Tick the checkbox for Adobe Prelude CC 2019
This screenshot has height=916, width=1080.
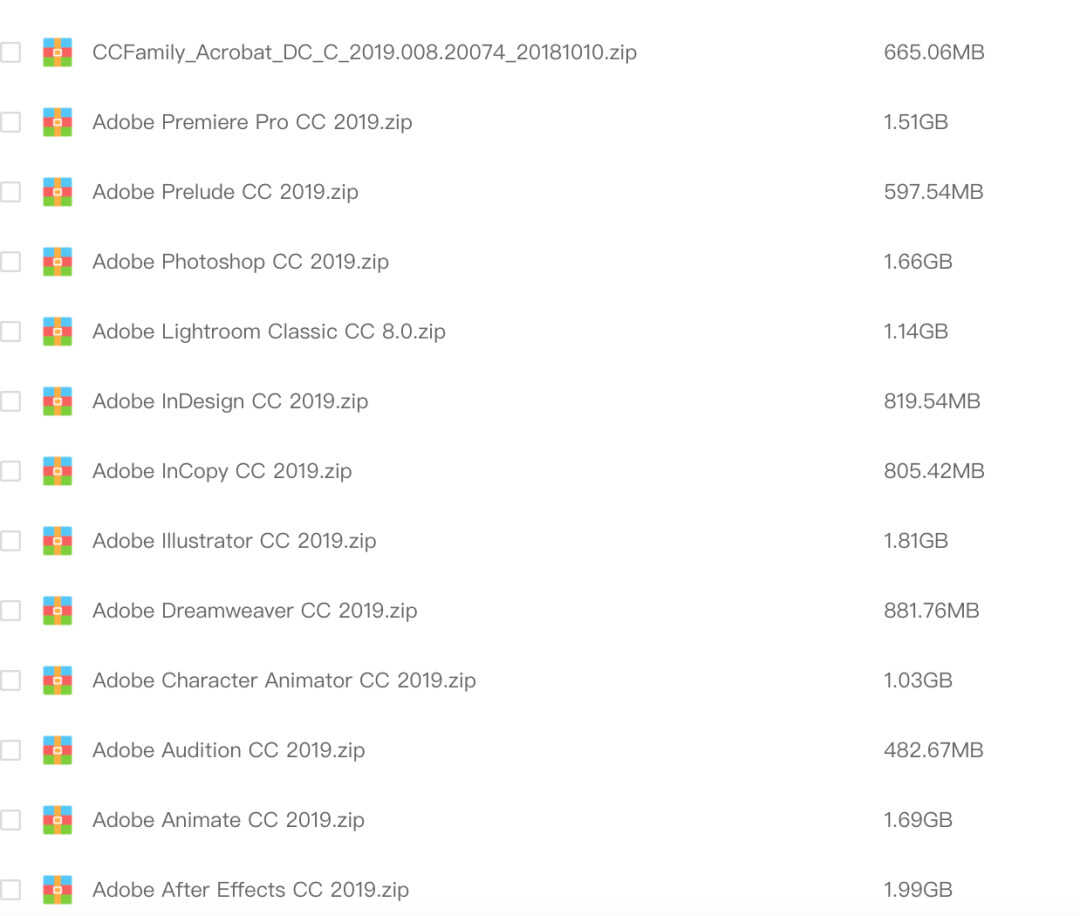click(x=10, y=192)
